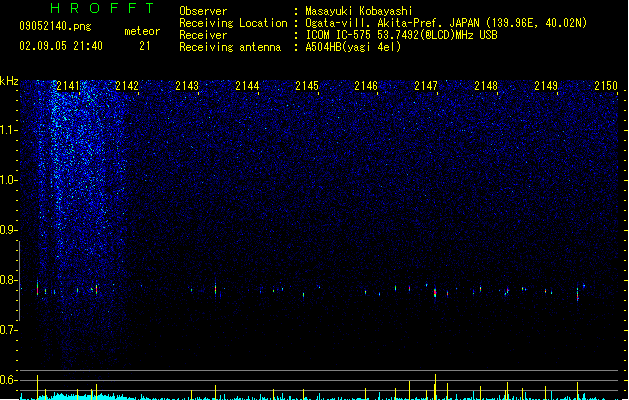Image resolution: width=629 pixels, height=400 pixels.
Task: Click the 2143 time marker
Action: click(x=187, y=86)
